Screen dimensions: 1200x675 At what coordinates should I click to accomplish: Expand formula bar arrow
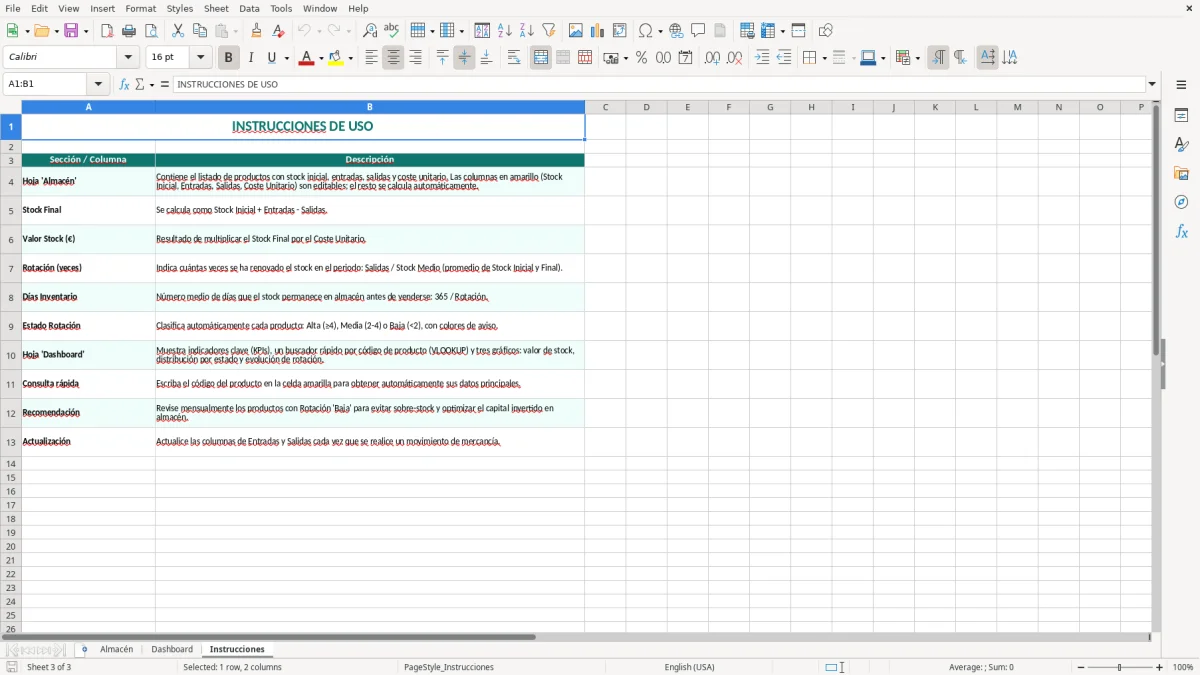[1152, 85]
